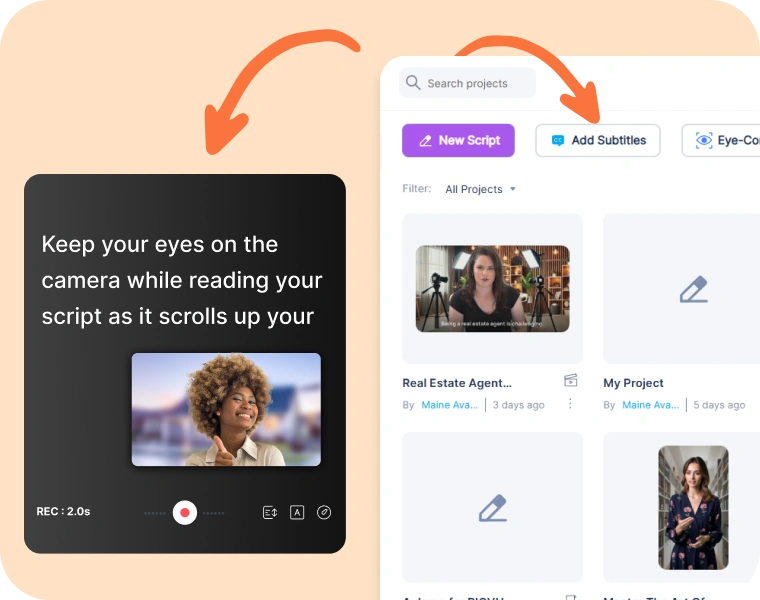
Task: Open the three-dot menu for Real Estate Agent
Action: pyautogui.click(x=570, y=404)
